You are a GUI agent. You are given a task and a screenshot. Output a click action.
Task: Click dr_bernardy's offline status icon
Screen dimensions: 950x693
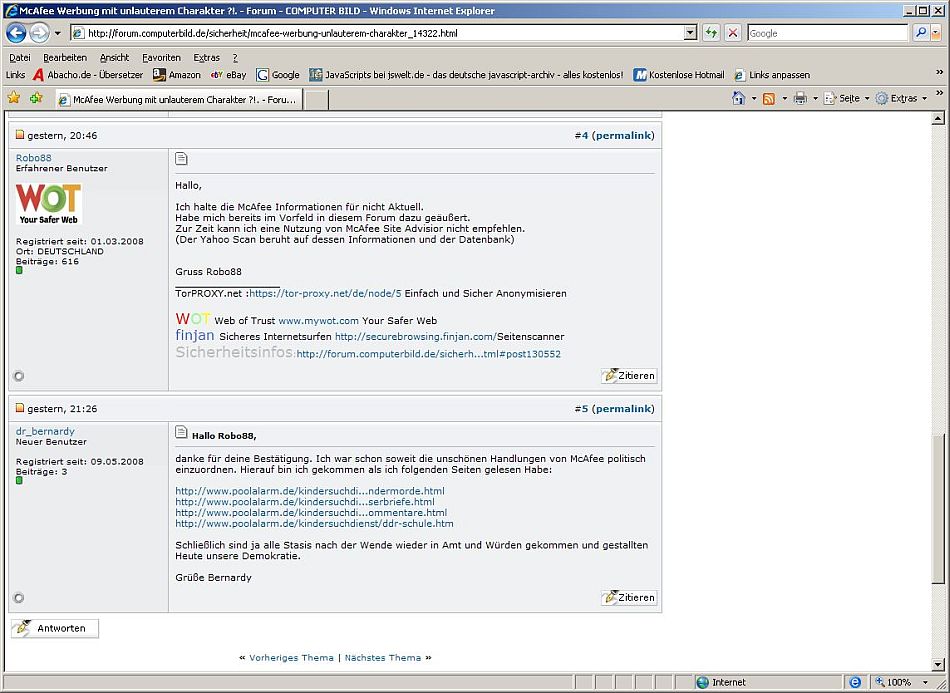19,598
